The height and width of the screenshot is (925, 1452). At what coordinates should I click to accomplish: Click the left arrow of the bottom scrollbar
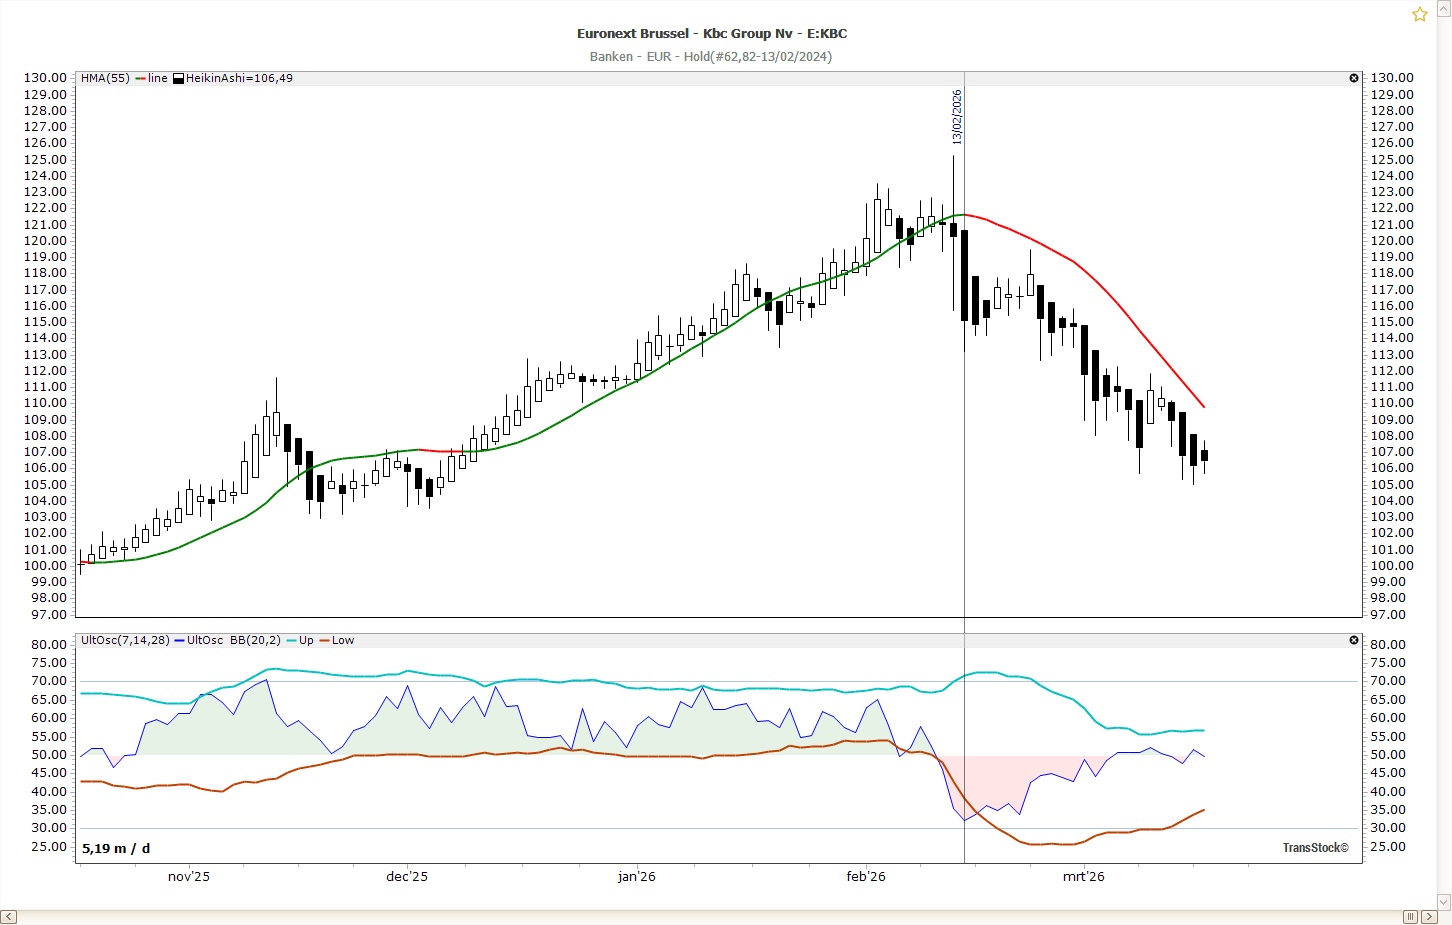(8, 915)
